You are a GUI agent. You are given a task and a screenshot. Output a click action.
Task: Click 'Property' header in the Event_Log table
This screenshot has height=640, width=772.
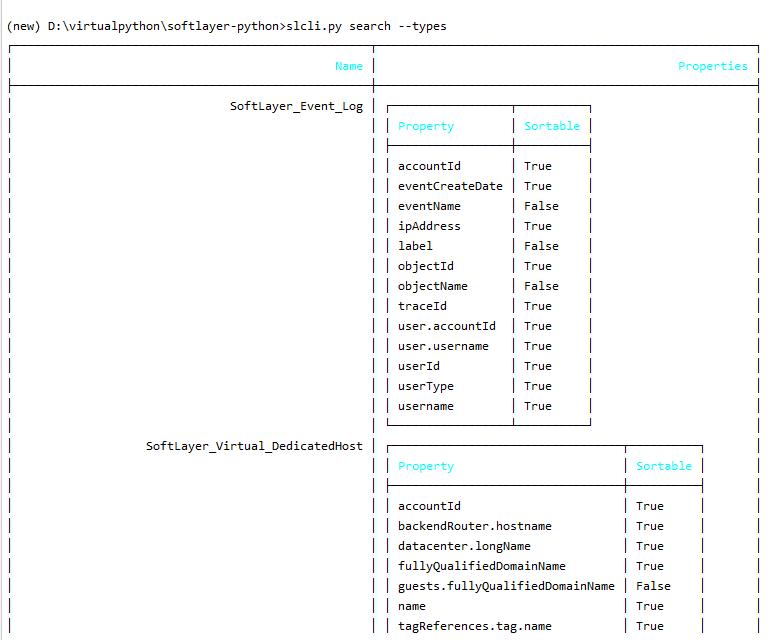coord(426,127)
